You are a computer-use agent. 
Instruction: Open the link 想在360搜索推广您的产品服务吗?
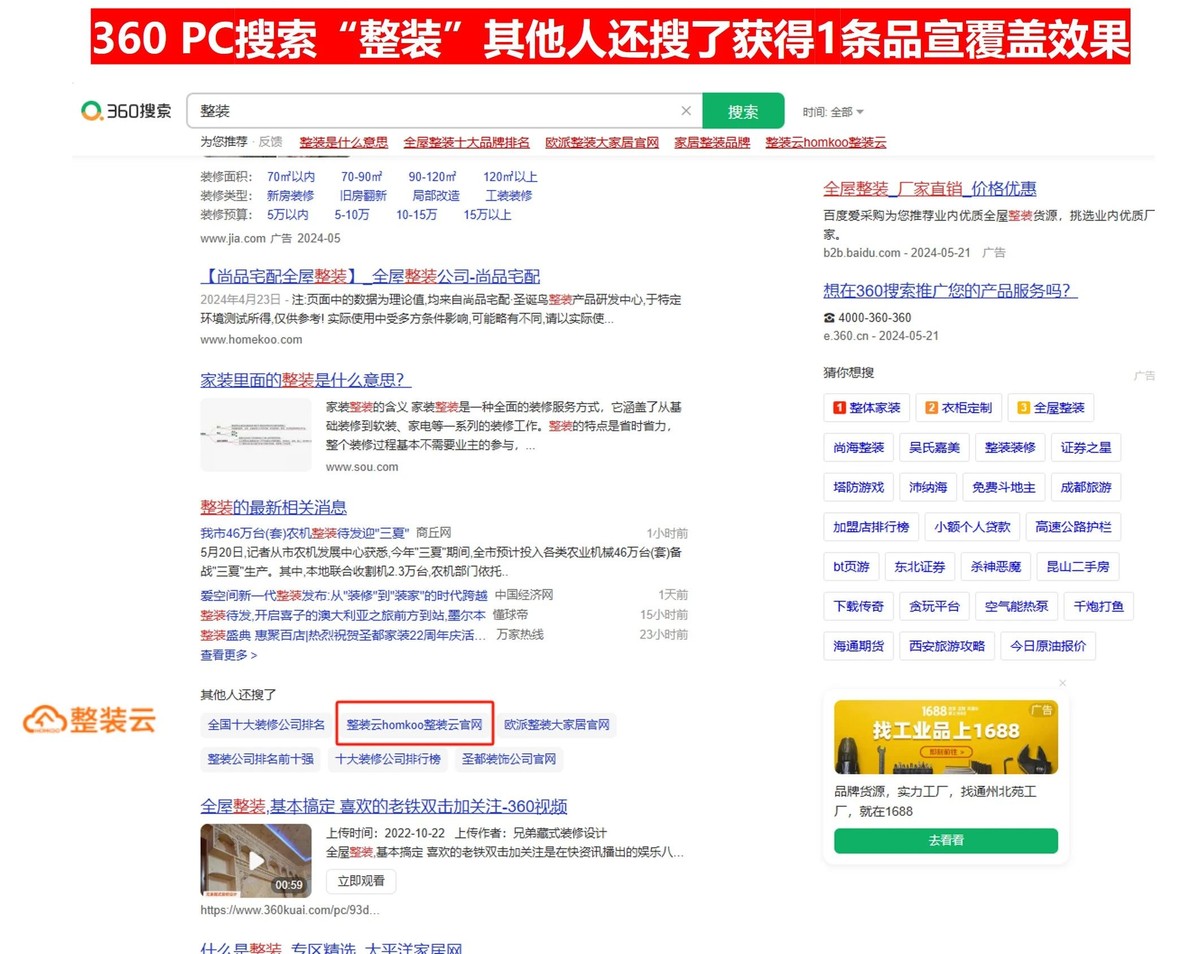pyautogui.click(x=950, y=291)
